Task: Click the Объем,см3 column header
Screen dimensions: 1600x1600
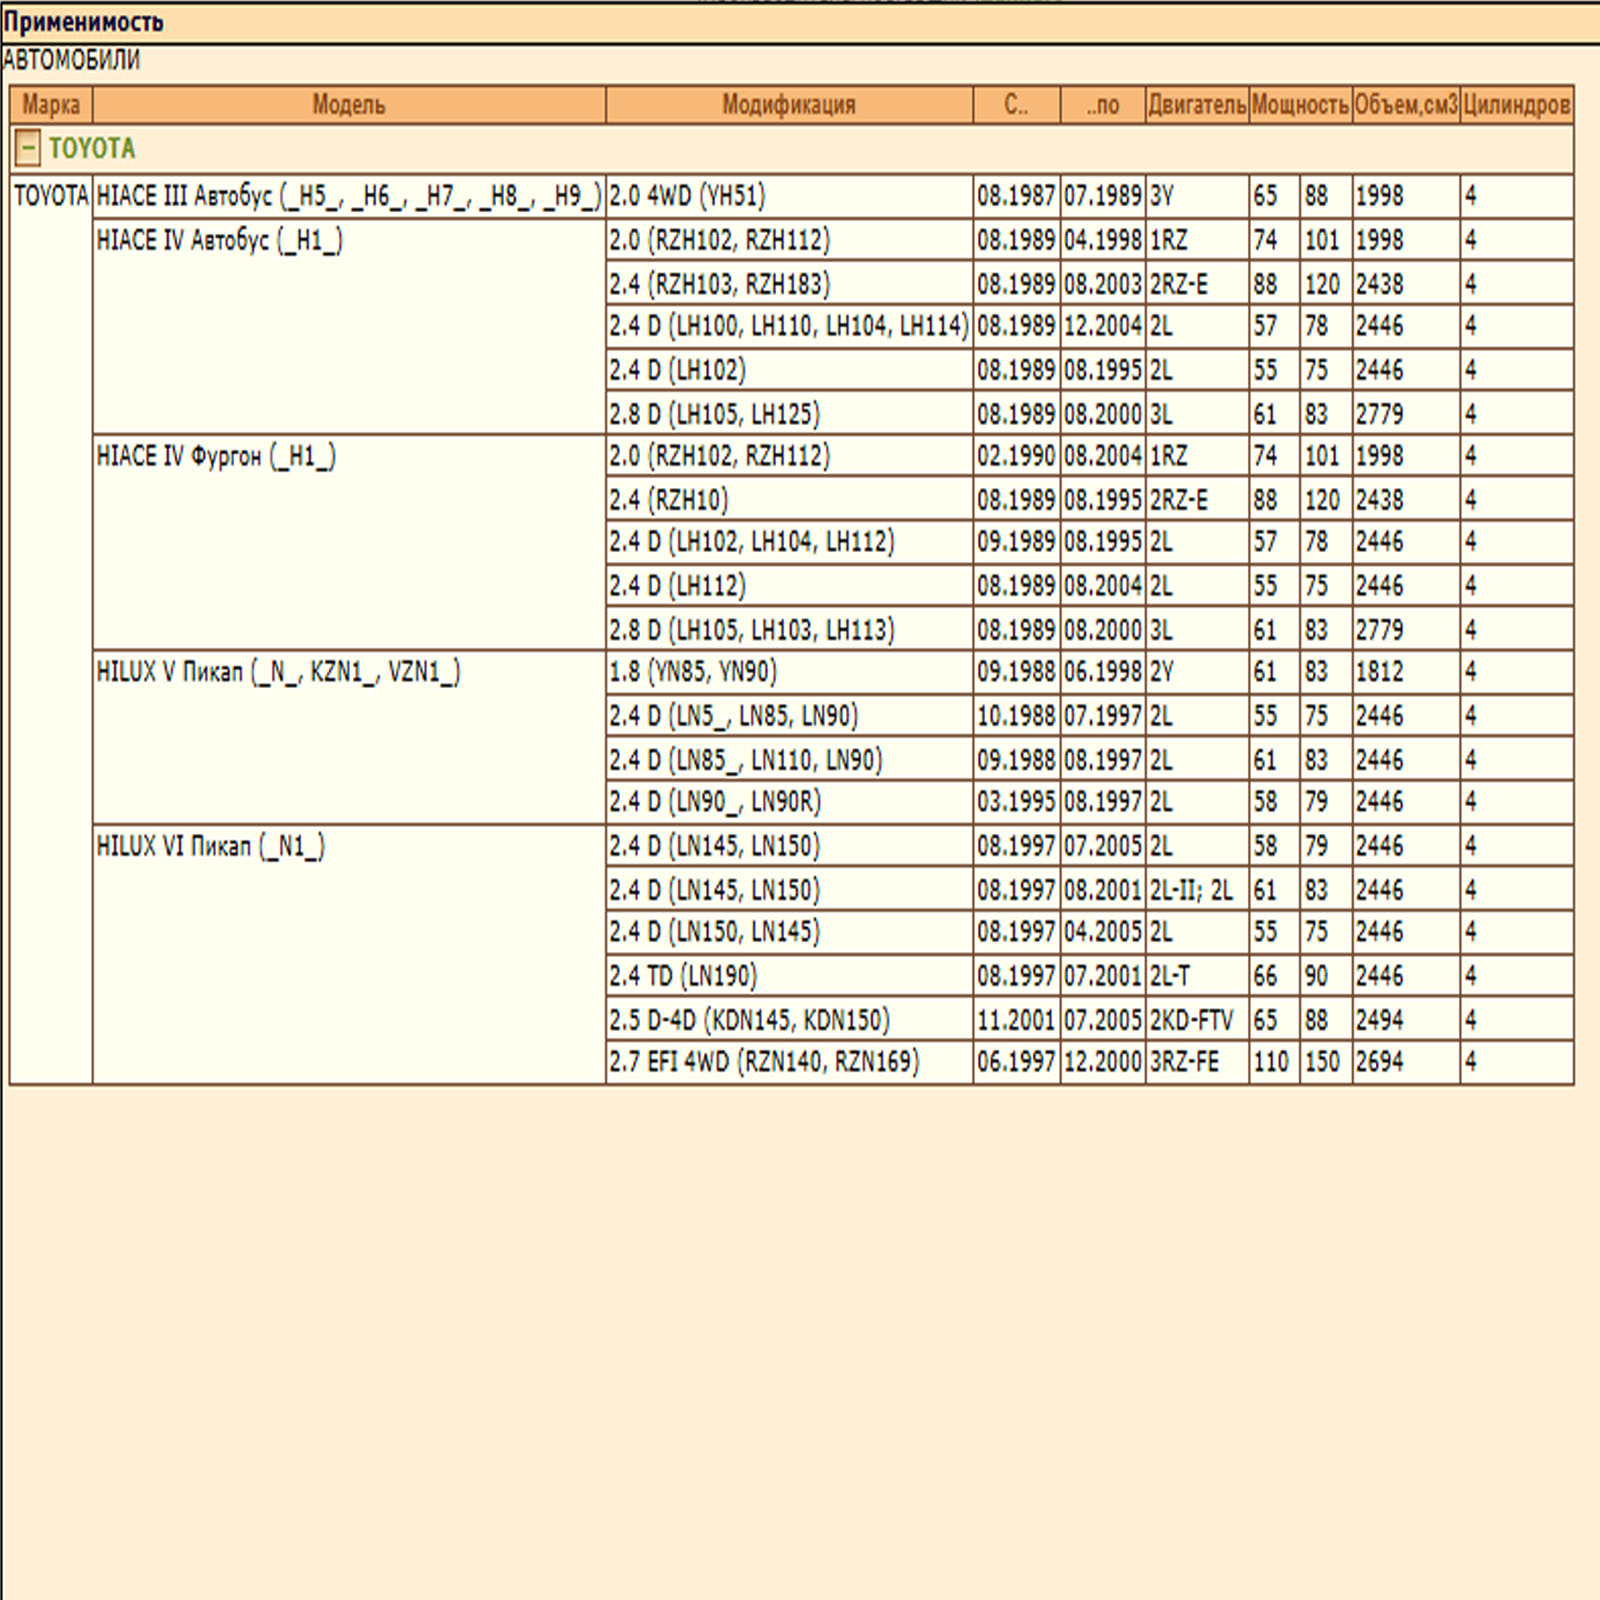Action: tap(1405, 105)
